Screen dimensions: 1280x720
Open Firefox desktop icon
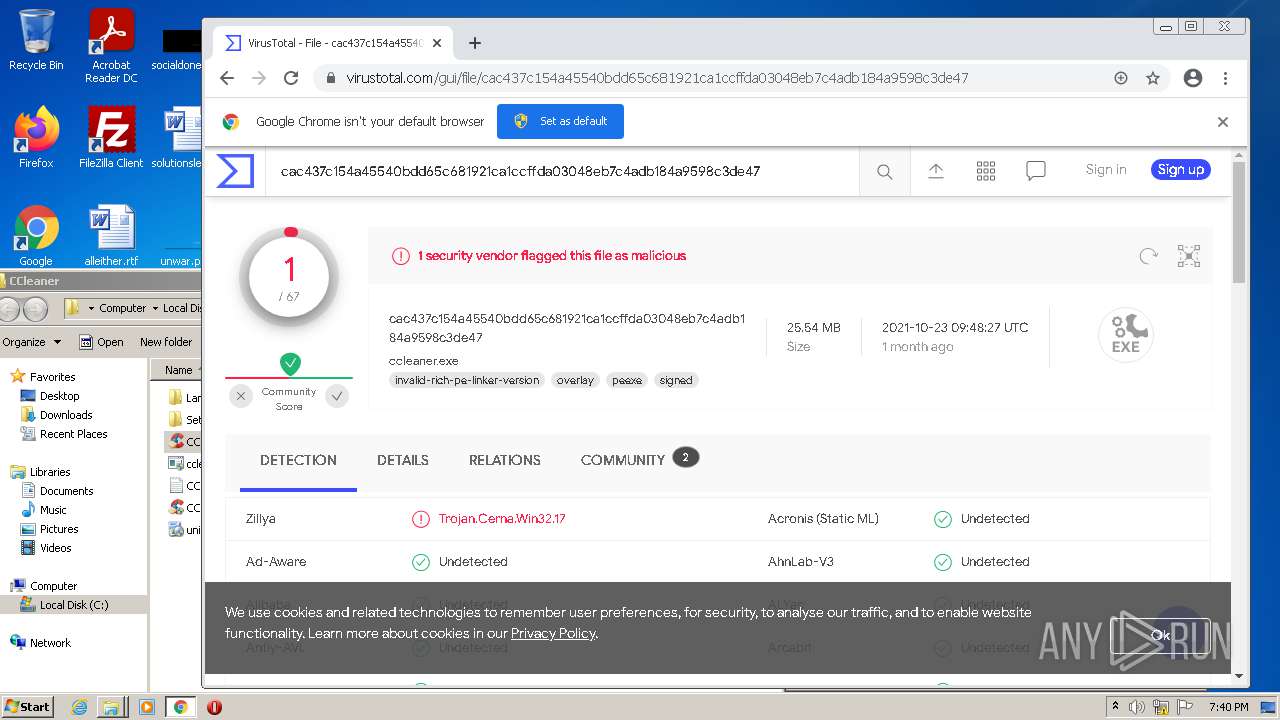36,137
